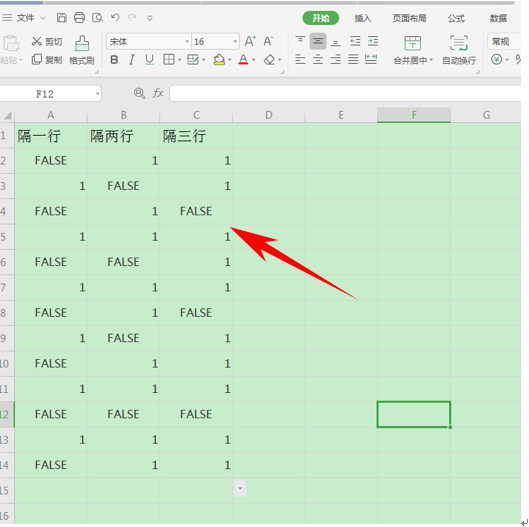Image resolution: width=529 pixels, height=527 pixels.
Task: Click the clear format eraser icon
Action: click(269, 60)
